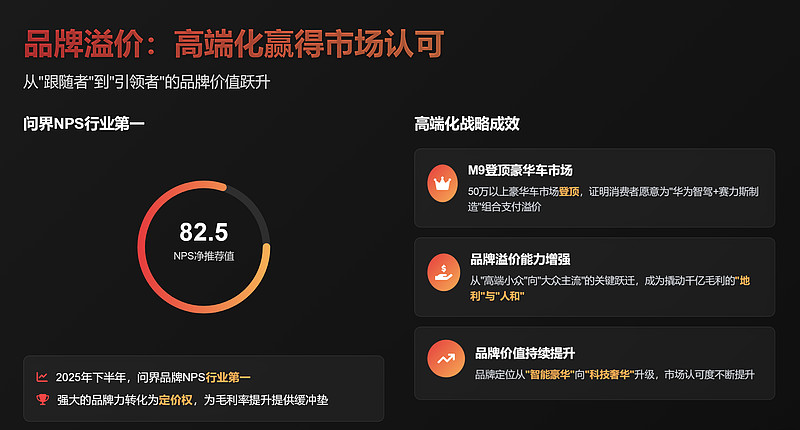Viewport: 800px width, 430px height.
Task: Click the highlighted word 登顶 in M9 card
Action: tap(569, 192)
